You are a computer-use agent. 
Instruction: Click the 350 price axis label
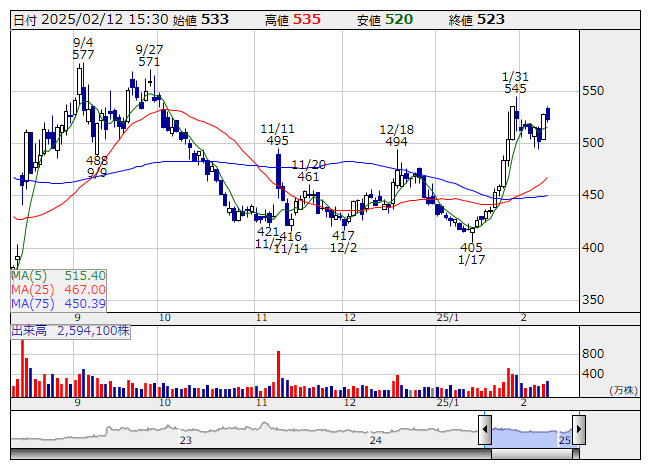pos(593,300)
